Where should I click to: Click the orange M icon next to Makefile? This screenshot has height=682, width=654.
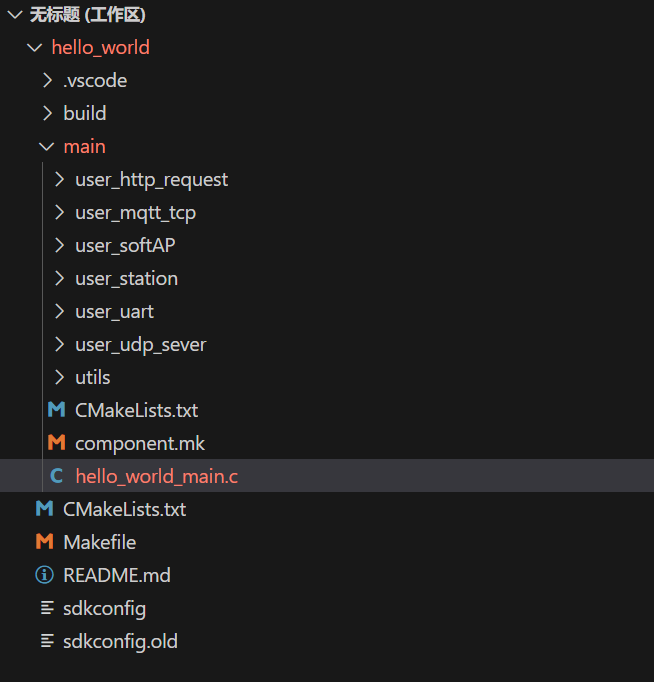click(44, 542)
